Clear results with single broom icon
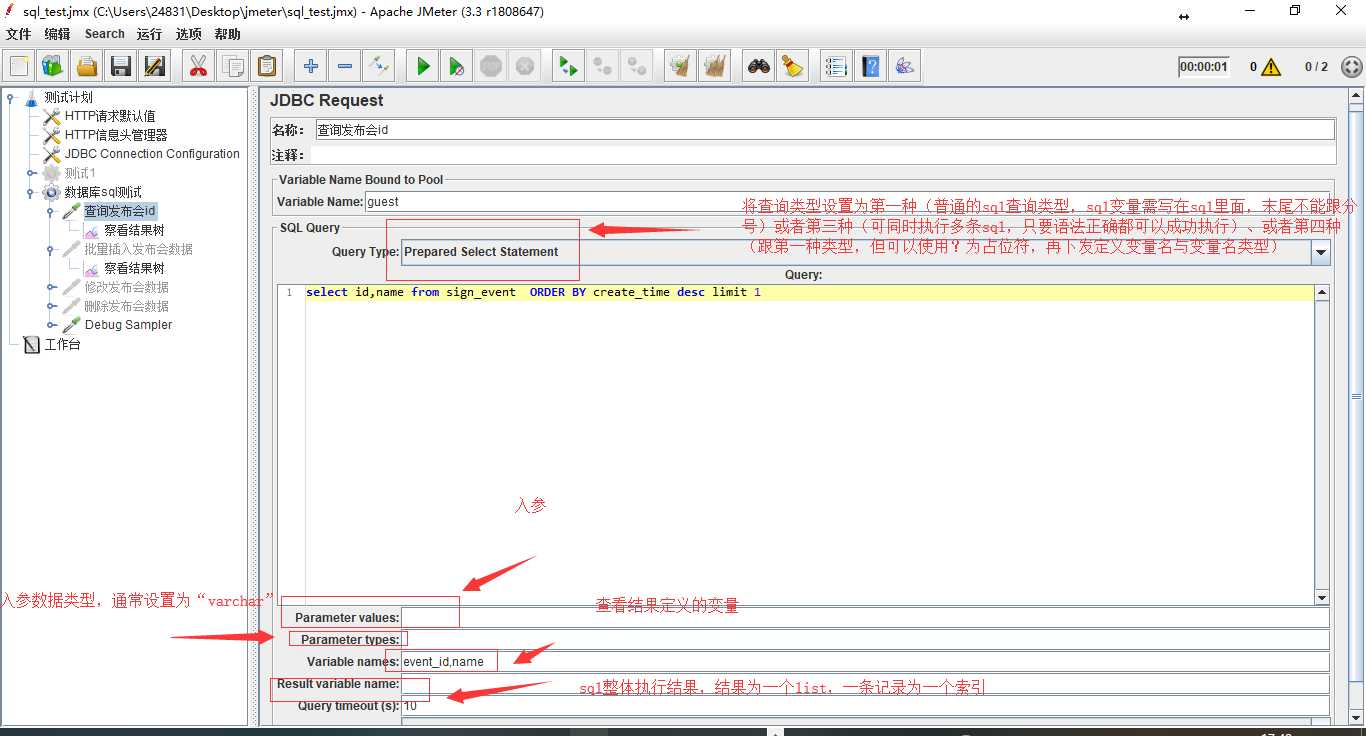The image size is (1366, 736). [x=681, y=67]
